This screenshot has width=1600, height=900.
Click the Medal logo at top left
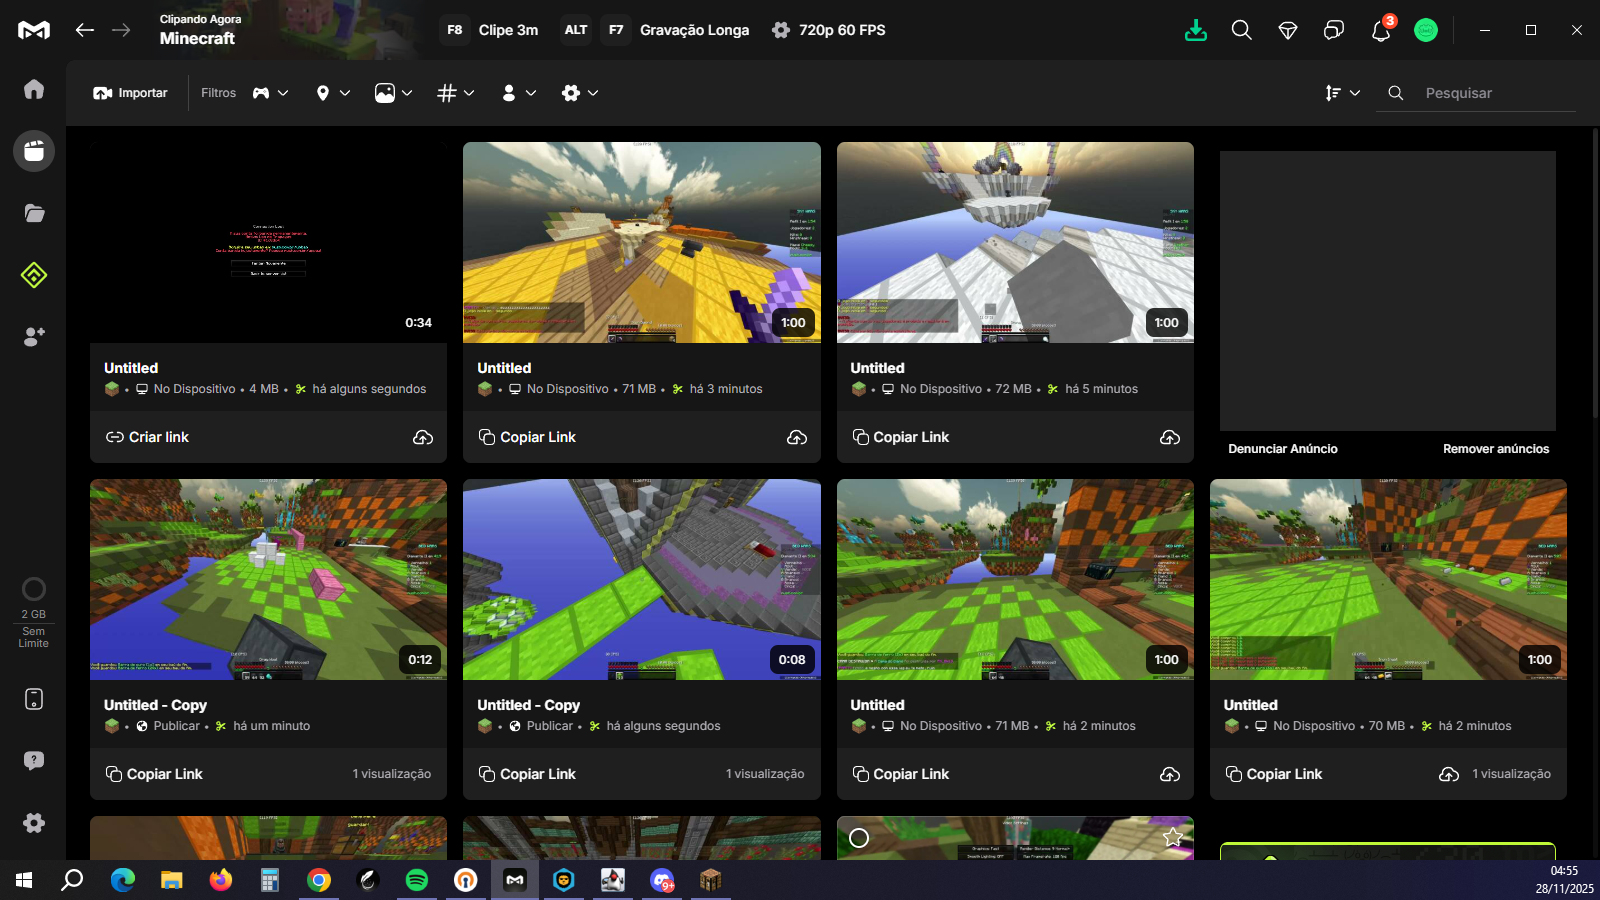[x=34, y=30]
